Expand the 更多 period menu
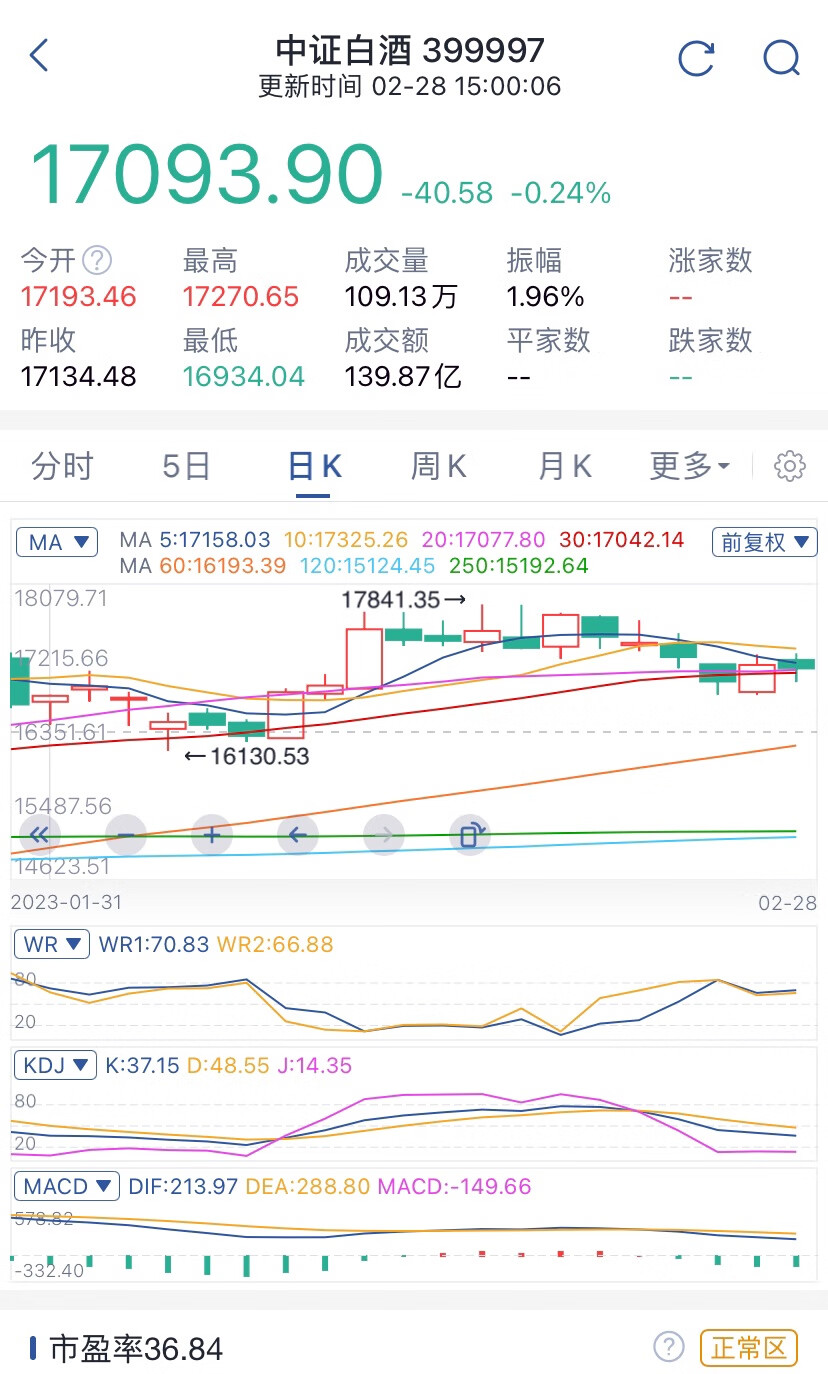 [690, 466]
